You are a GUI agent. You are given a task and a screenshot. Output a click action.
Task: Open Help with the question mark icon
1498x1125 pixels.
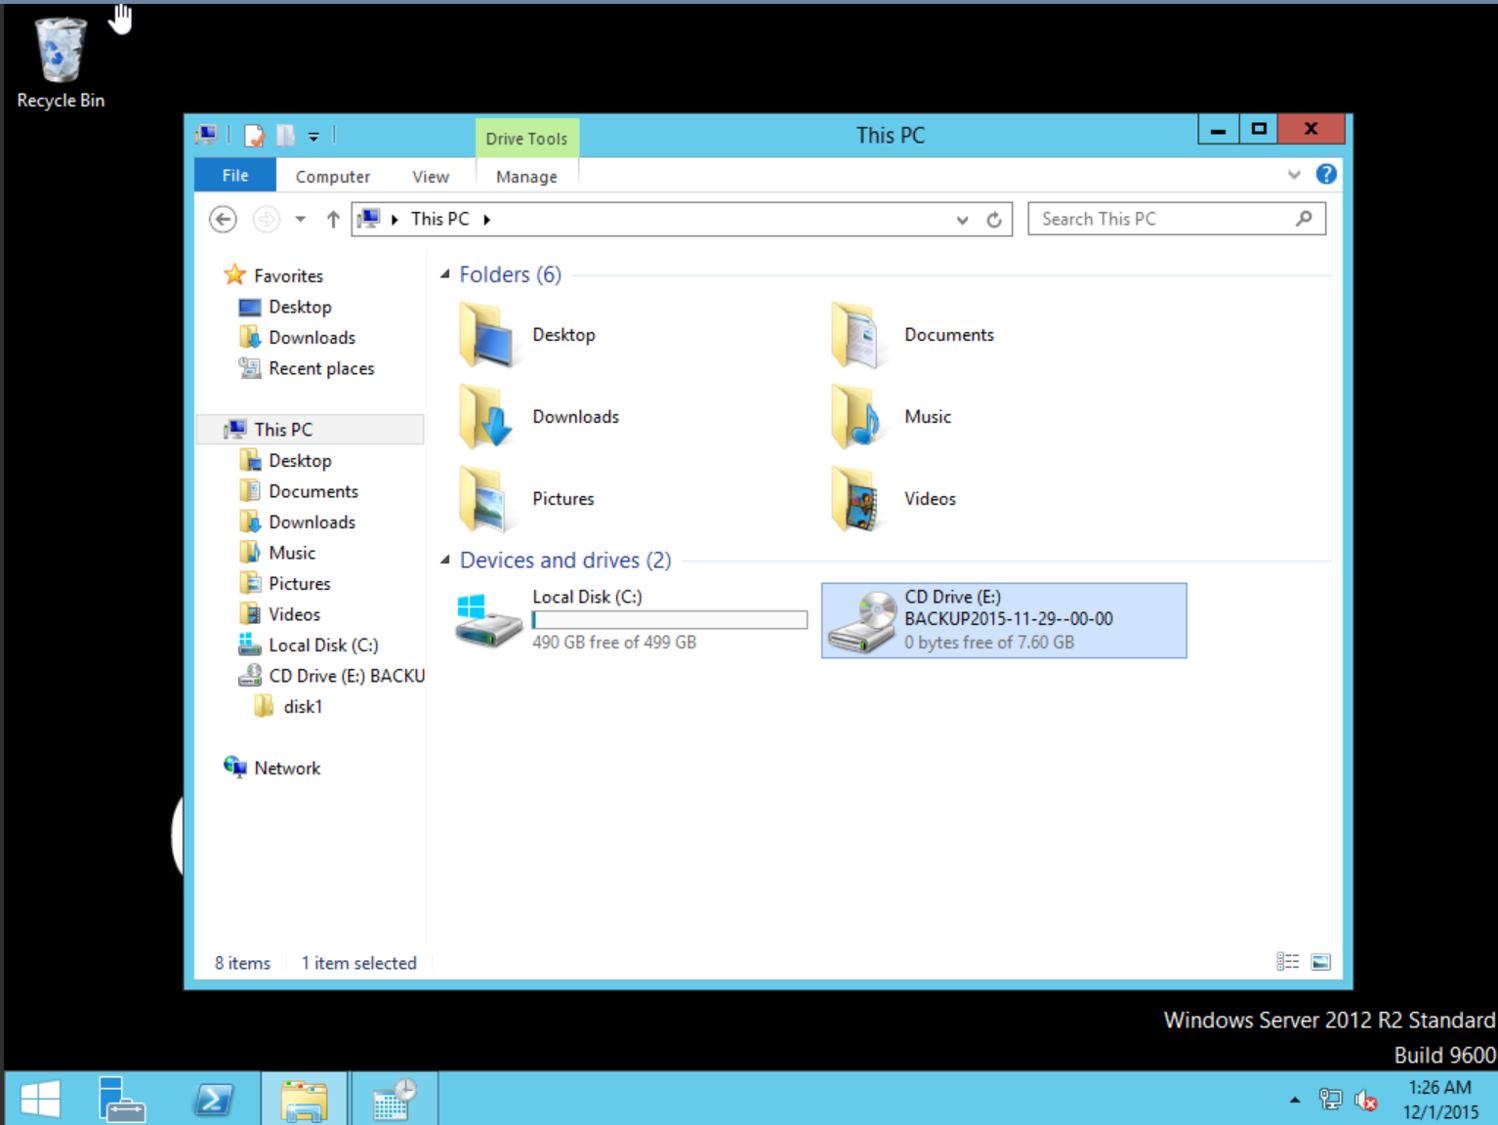1326,174
